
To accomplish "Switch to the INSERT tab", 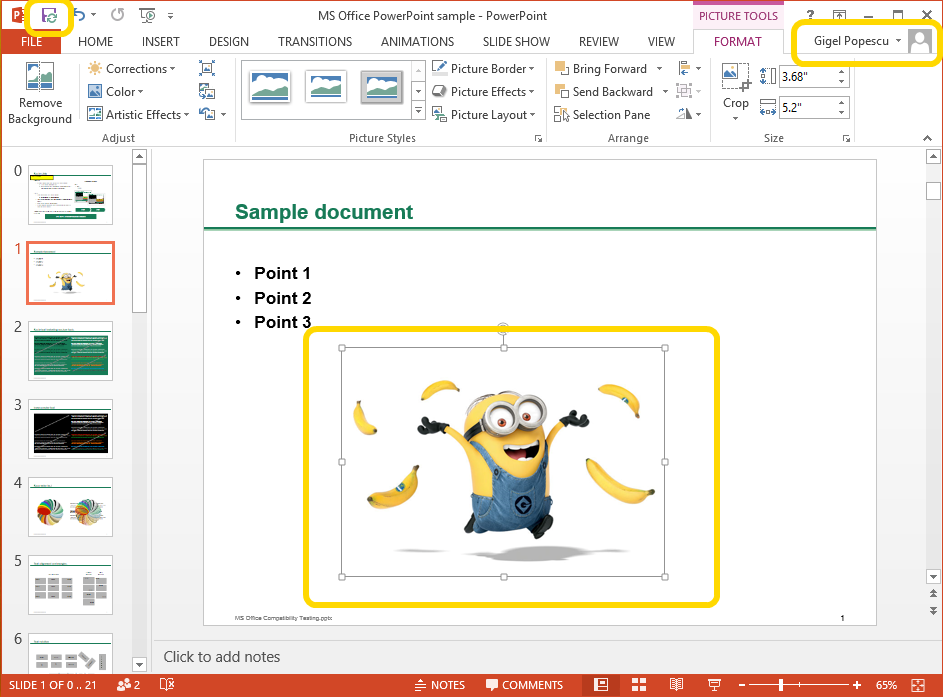I will tap(161, 41).
